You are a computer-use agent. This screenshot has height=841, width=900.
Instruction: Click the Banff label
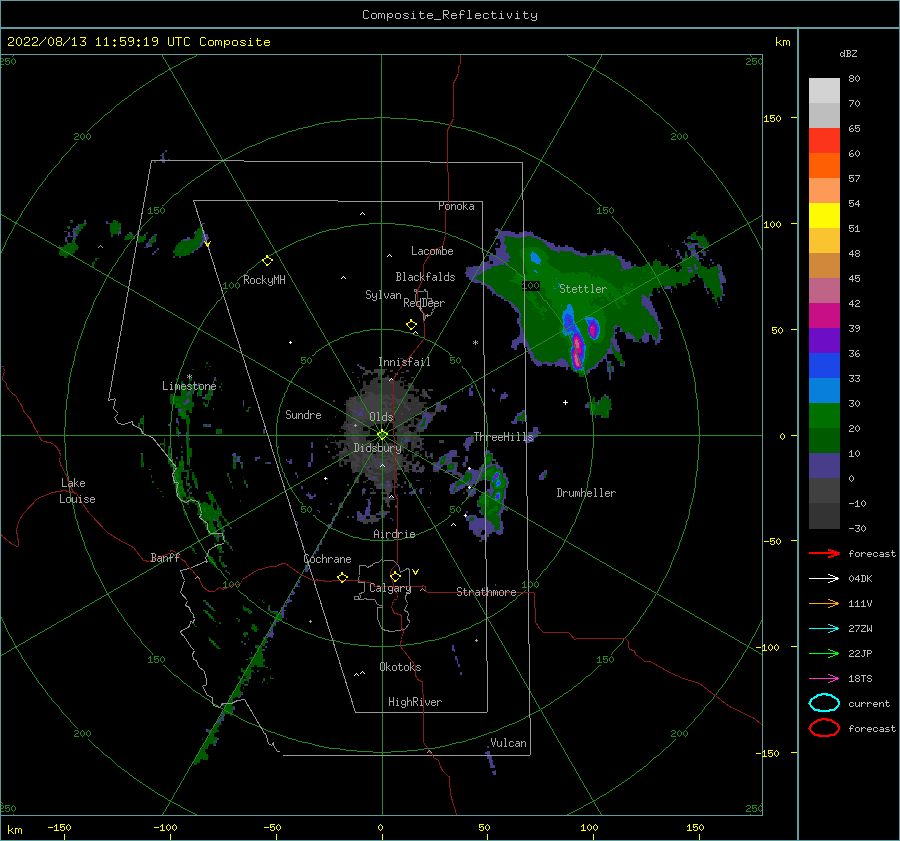pyautogui.click(x=165, y=557)
